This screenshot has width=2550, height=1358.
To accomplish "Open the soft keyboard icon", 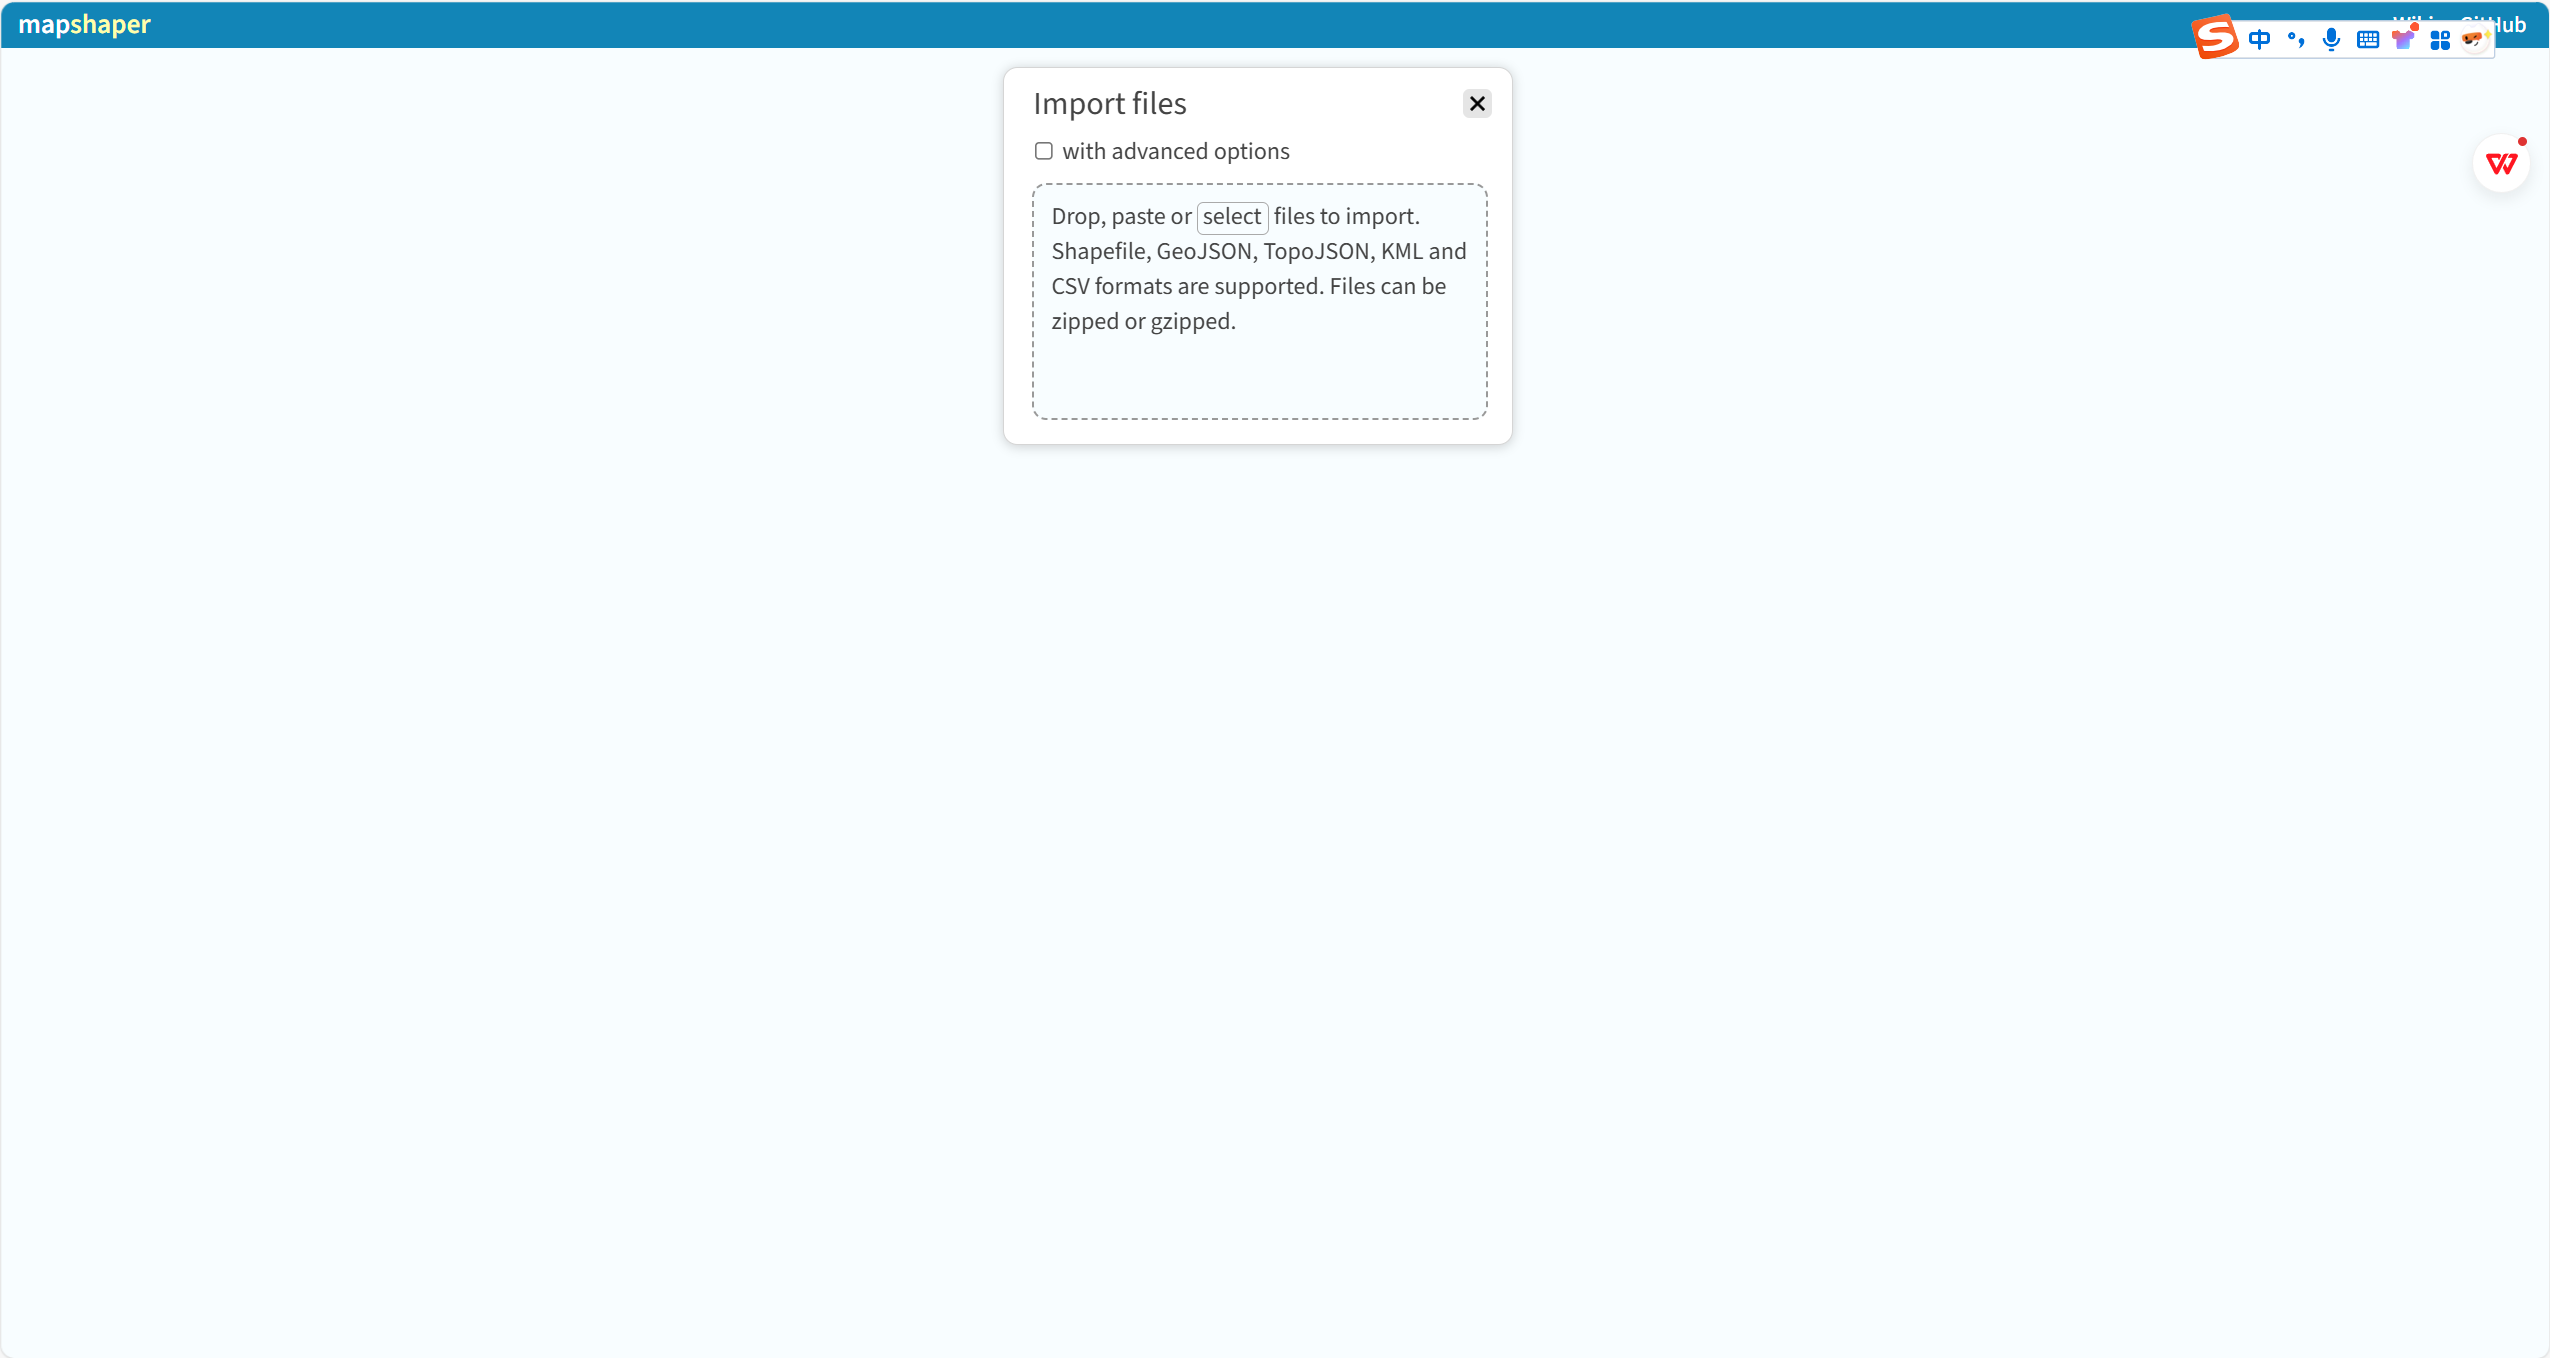I will [2368, 40].
